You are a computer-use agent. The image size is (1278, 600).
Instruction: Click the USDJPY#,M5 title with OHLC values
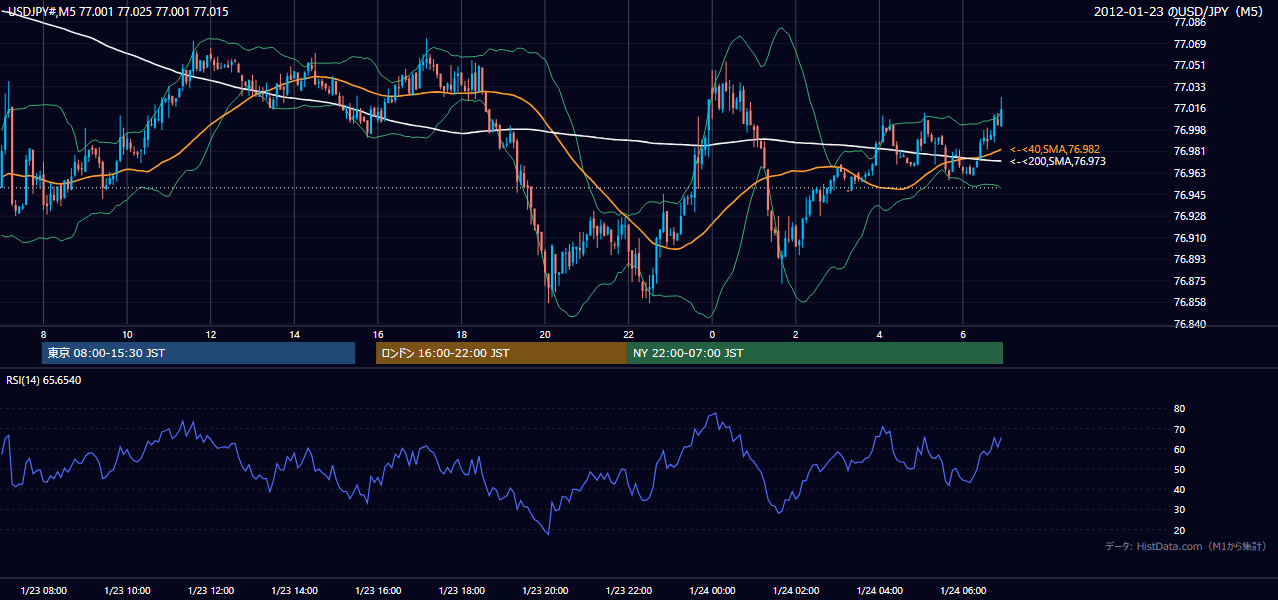pyautogui.click(x=117, y=12)
